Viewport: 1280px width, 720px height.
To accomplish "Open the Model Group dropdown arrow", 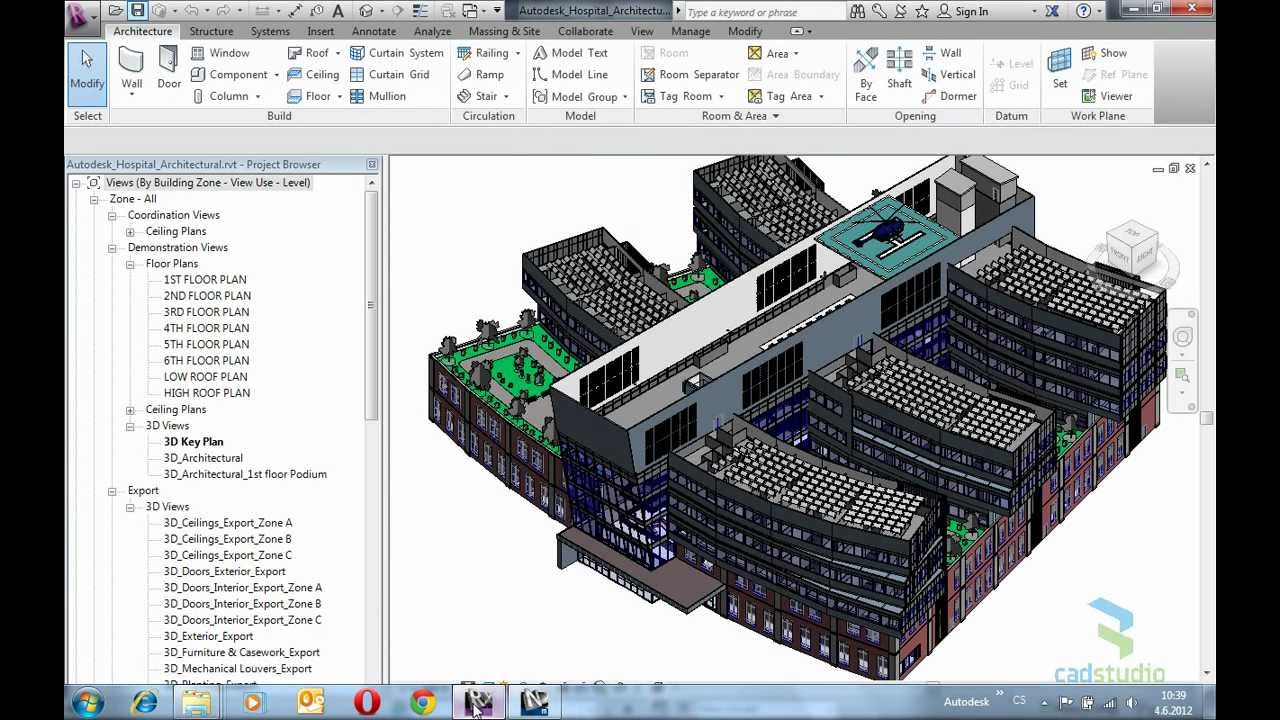I will [x=625, y=97].
